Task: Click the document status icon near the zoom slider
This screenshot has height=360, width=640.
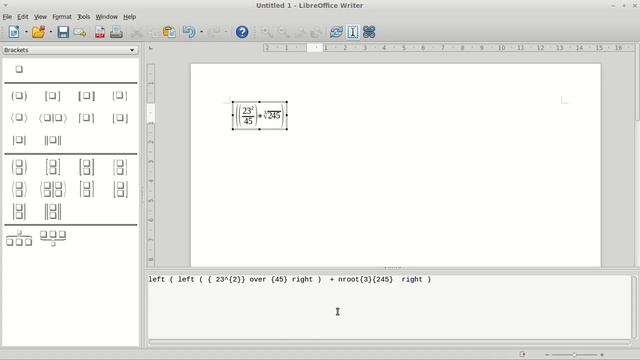Action: pos(522,354)
